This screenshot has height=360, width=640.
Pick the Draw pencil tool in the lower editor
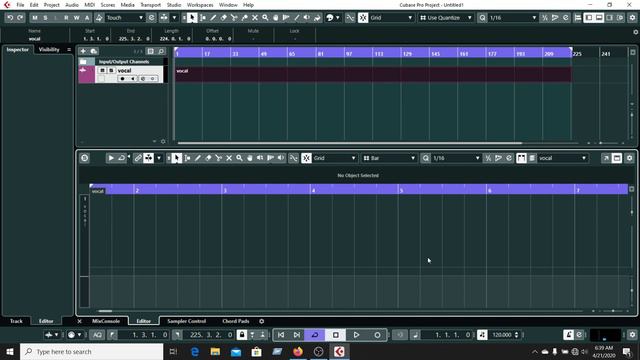coord(198,158)
